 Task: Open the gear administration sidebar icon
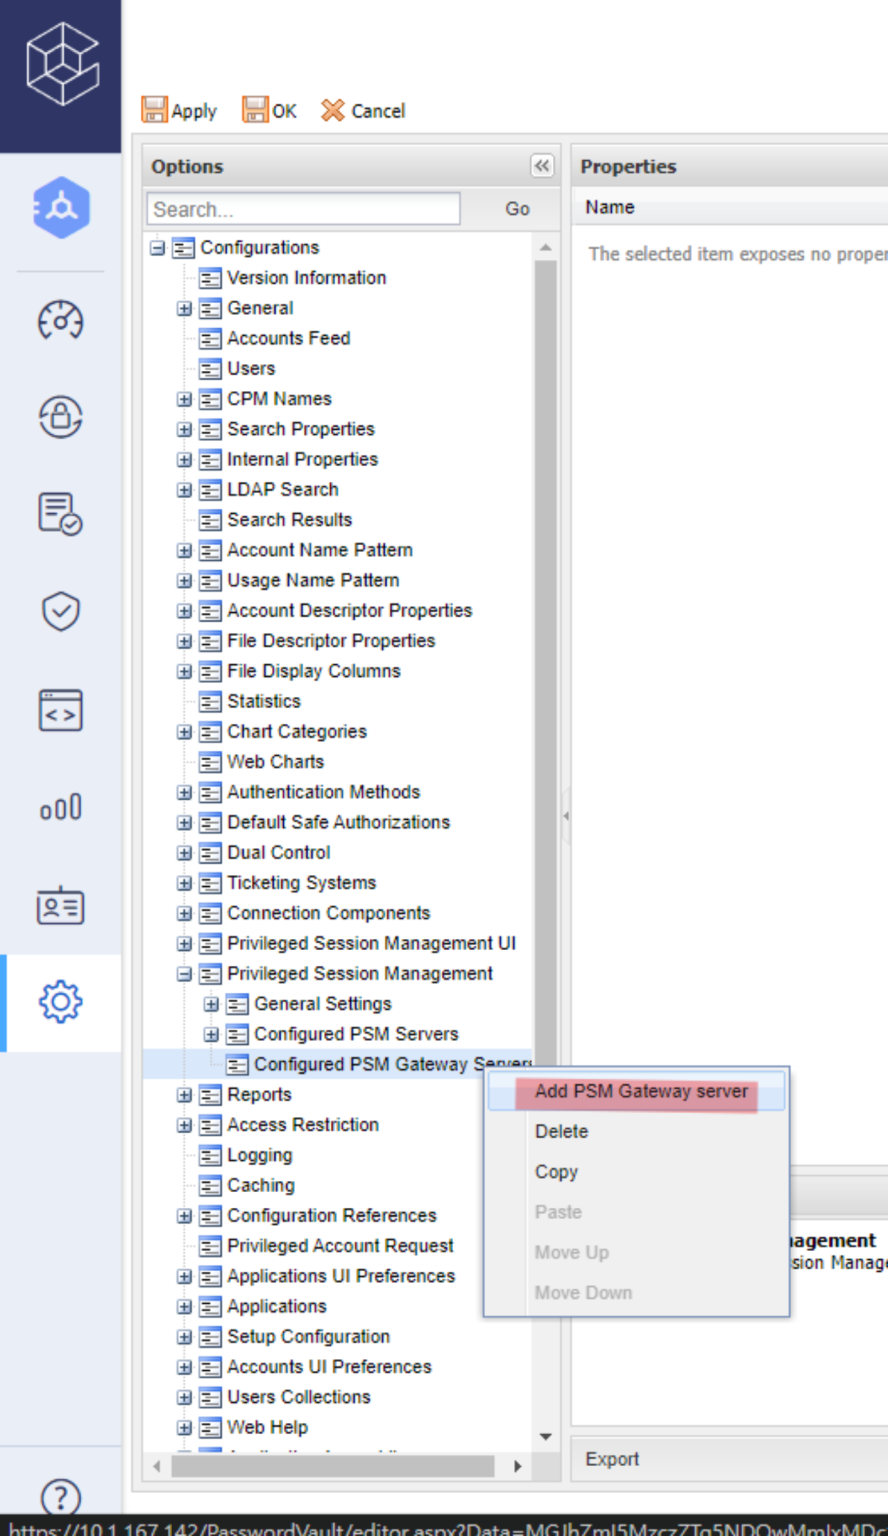(x=61, y=1001)
